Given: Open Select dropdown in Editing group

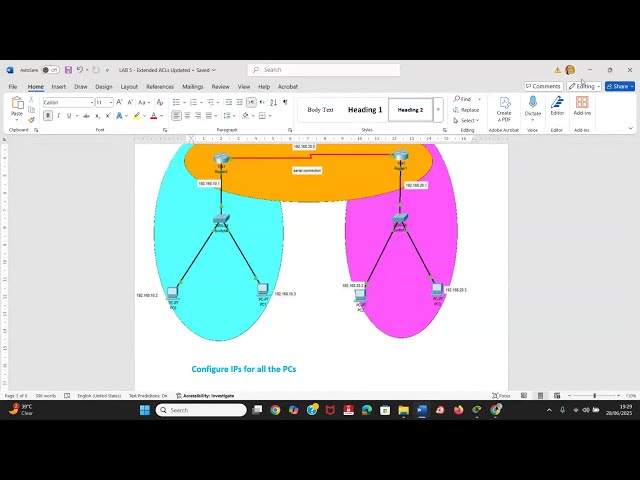Looking at the screenshot, I should 466,120.
